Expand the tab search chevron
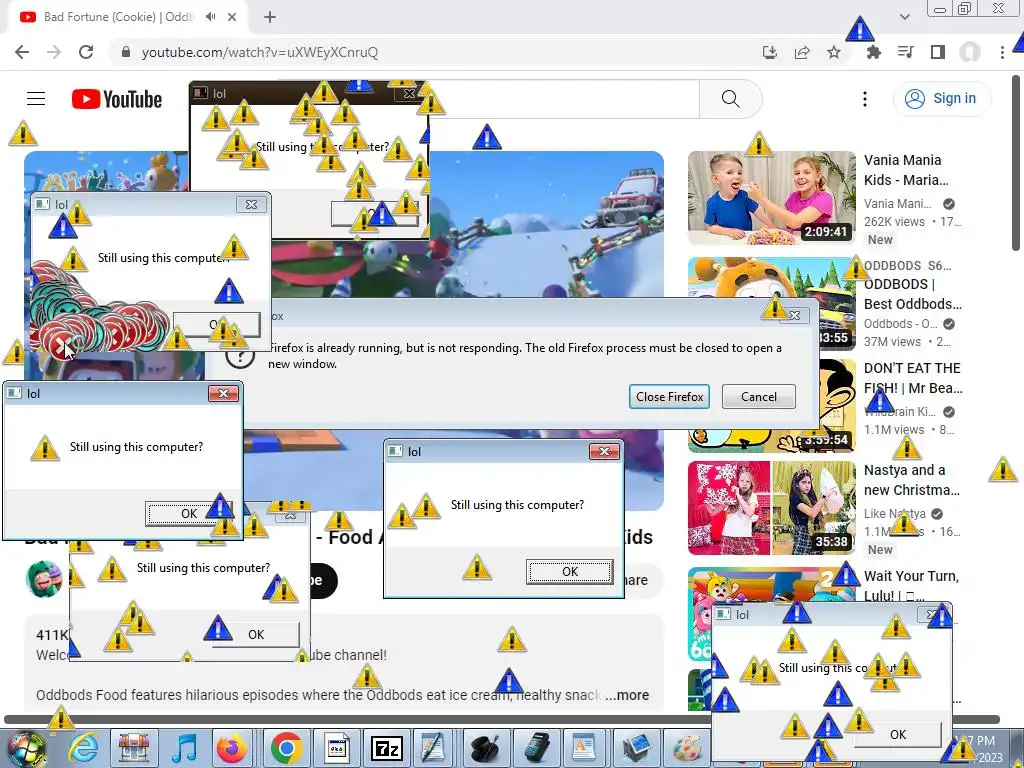This screenshot has width=1024, height=768. click(x=904, y=17)
